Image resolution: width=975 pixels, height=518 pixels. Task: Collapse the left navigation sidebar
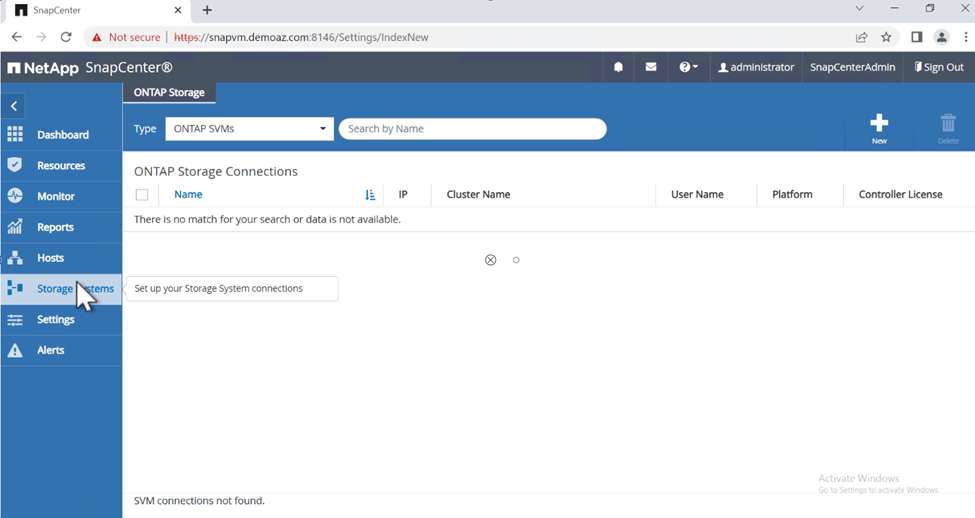tap(14, 106)
